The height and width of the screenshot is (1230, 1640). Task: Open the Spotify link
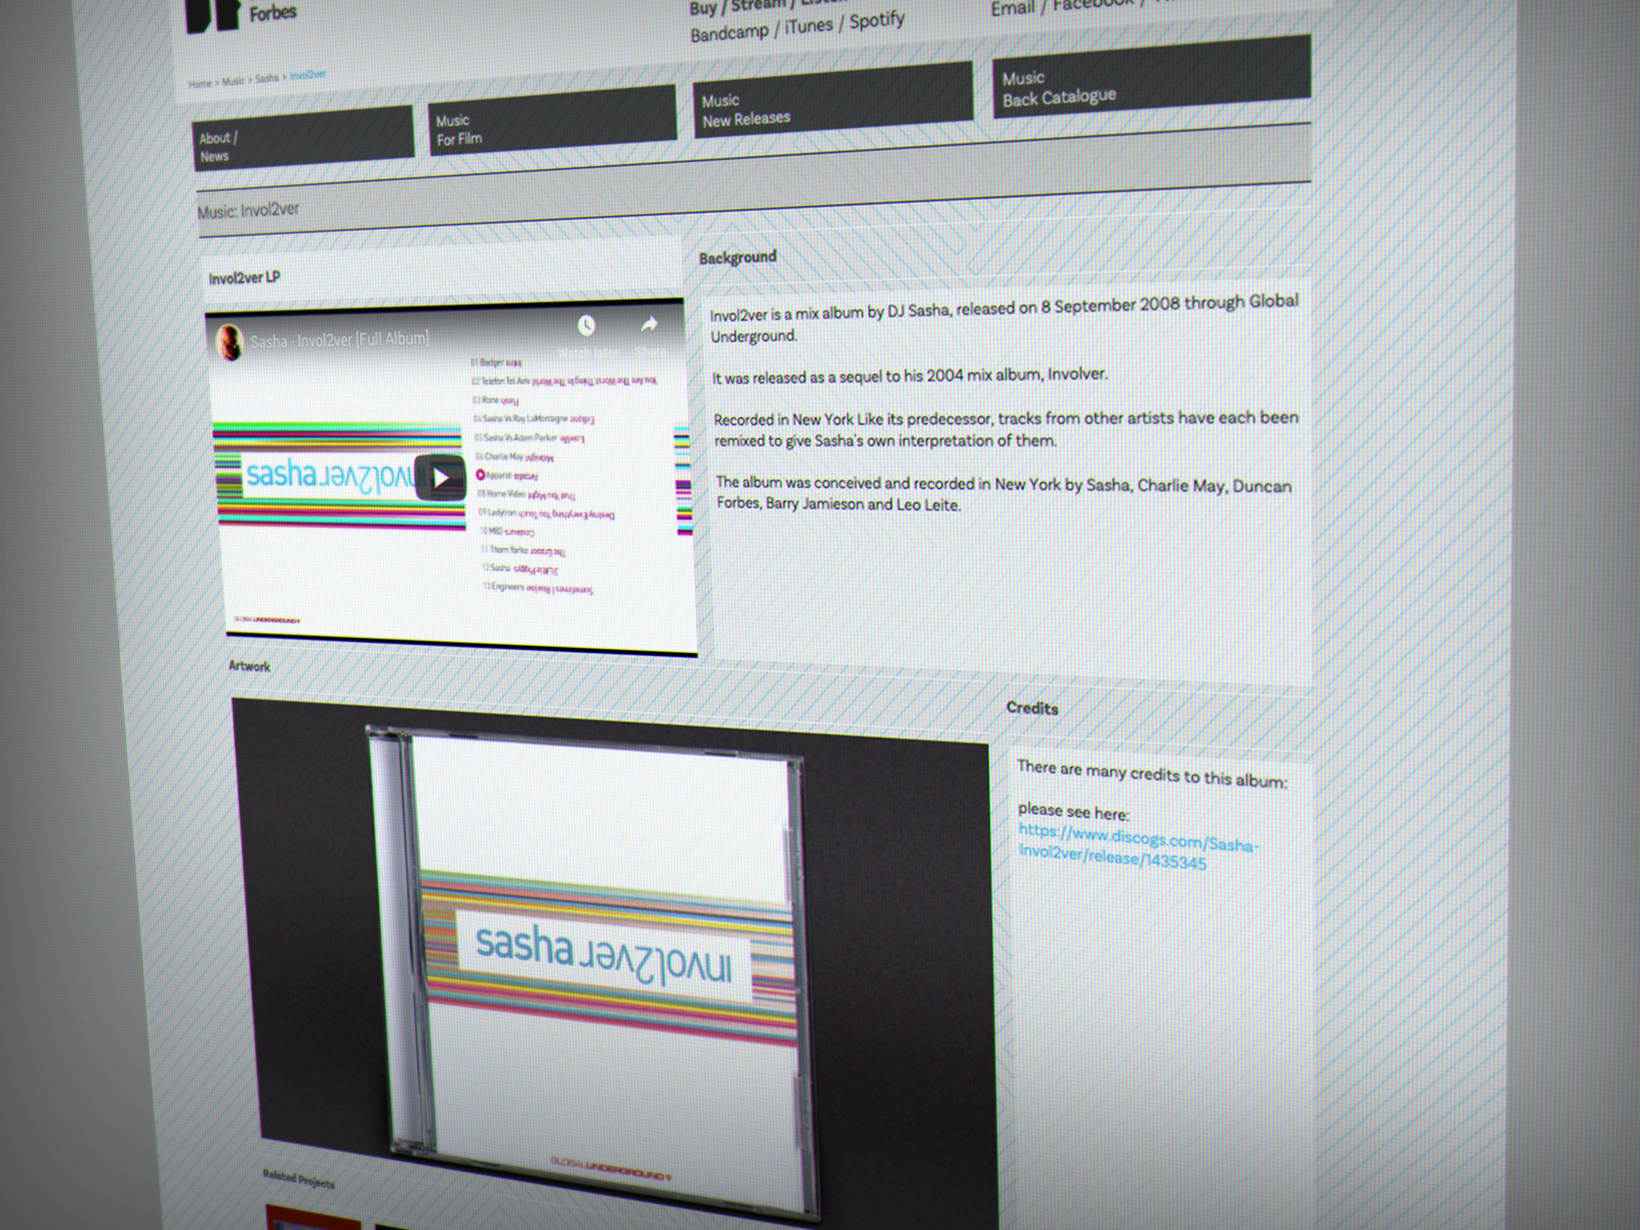click(x=877, y=20)
